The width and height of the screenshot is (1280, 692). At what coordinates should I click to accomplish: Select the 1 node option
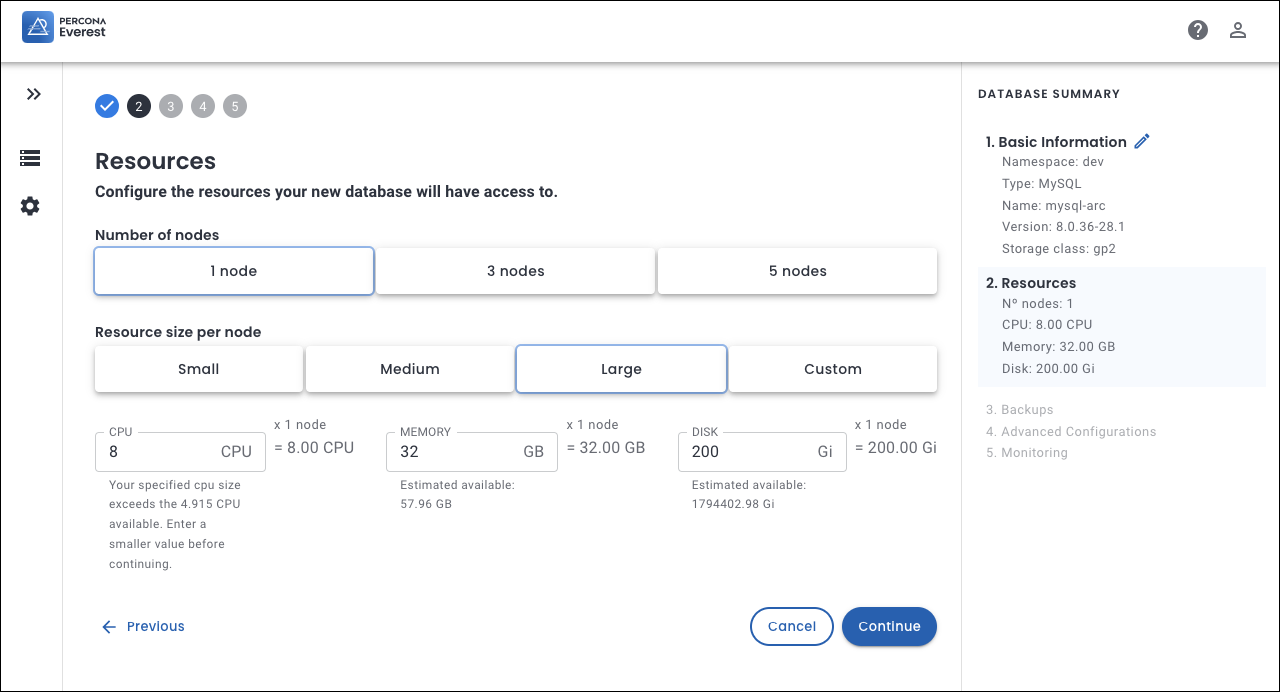234,271
